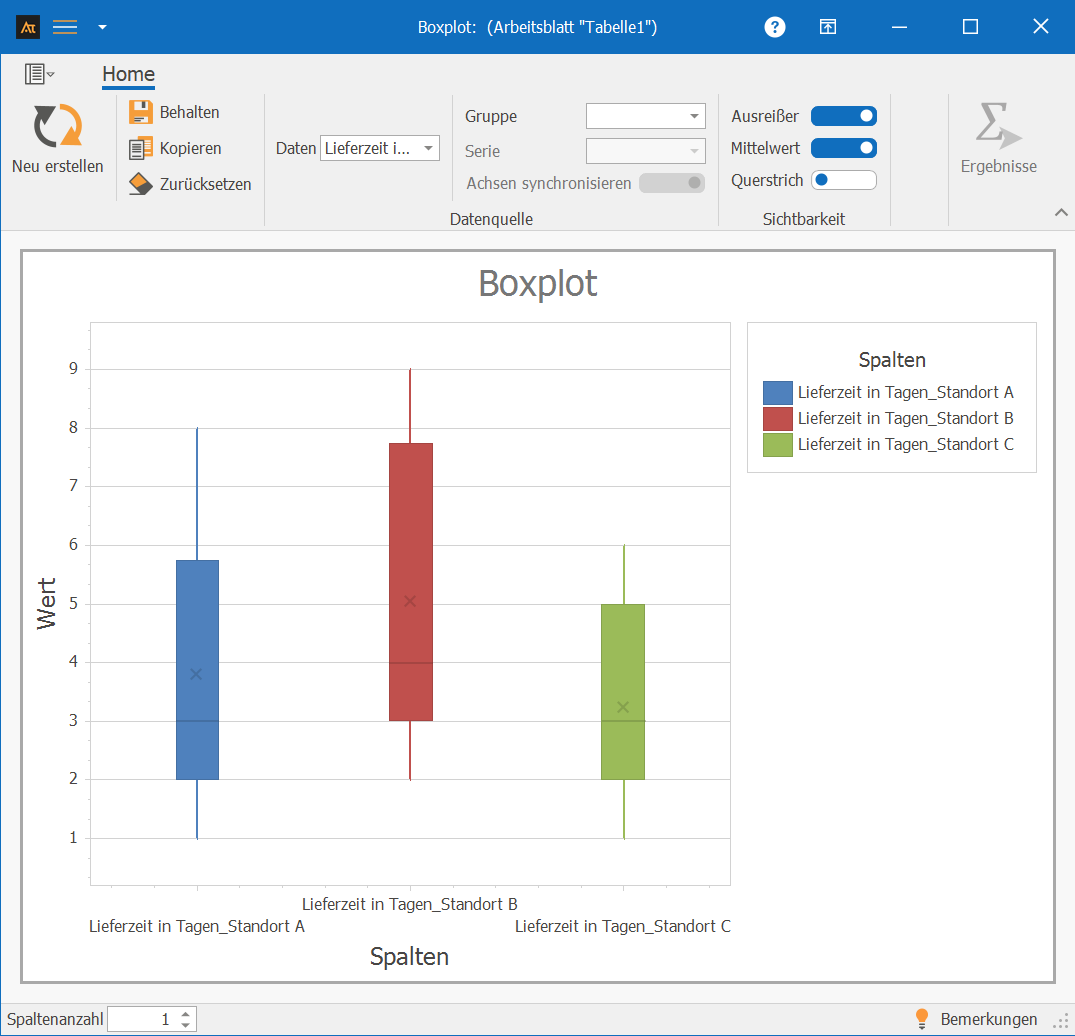This screenshot has height=1036, width=1075.
Task: Open the Daten dropdown
Action: 380,149
